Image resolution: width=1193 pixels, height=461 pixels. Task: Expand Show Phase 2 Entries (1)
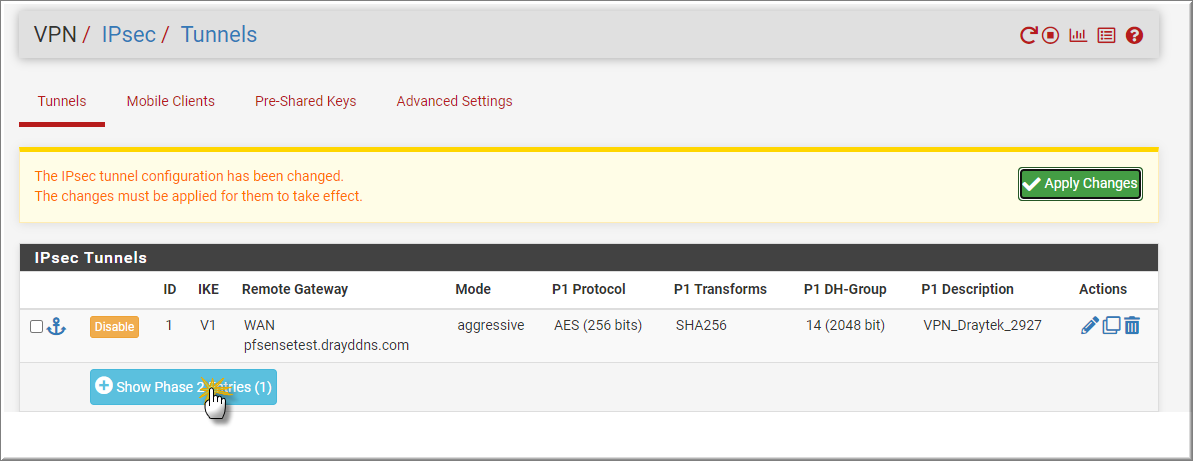183,387
